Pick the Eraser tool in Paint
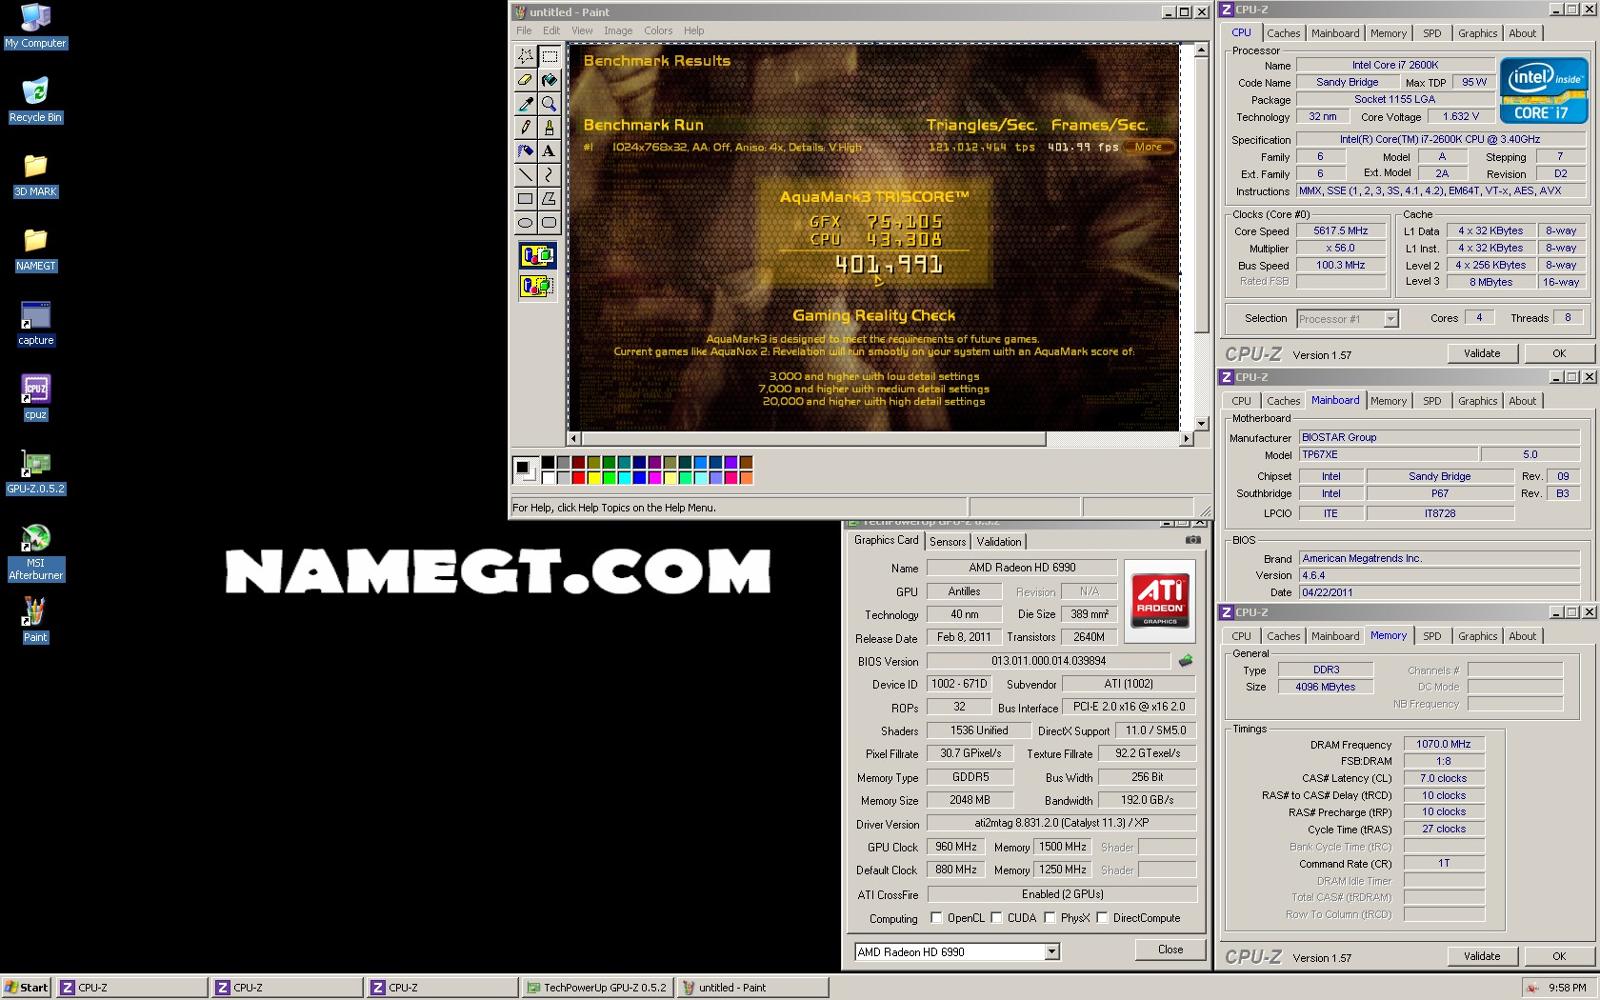Image resolution: width=1600 pixels, height=1000 pixels. tap(525, 80)
